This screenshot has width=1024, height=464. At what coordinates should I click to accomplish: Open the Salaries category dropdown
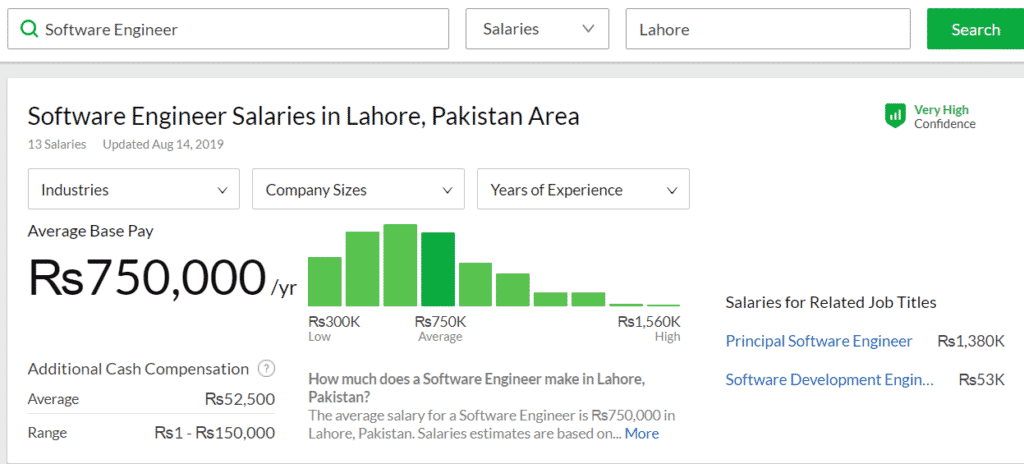[x=537, y=29]
